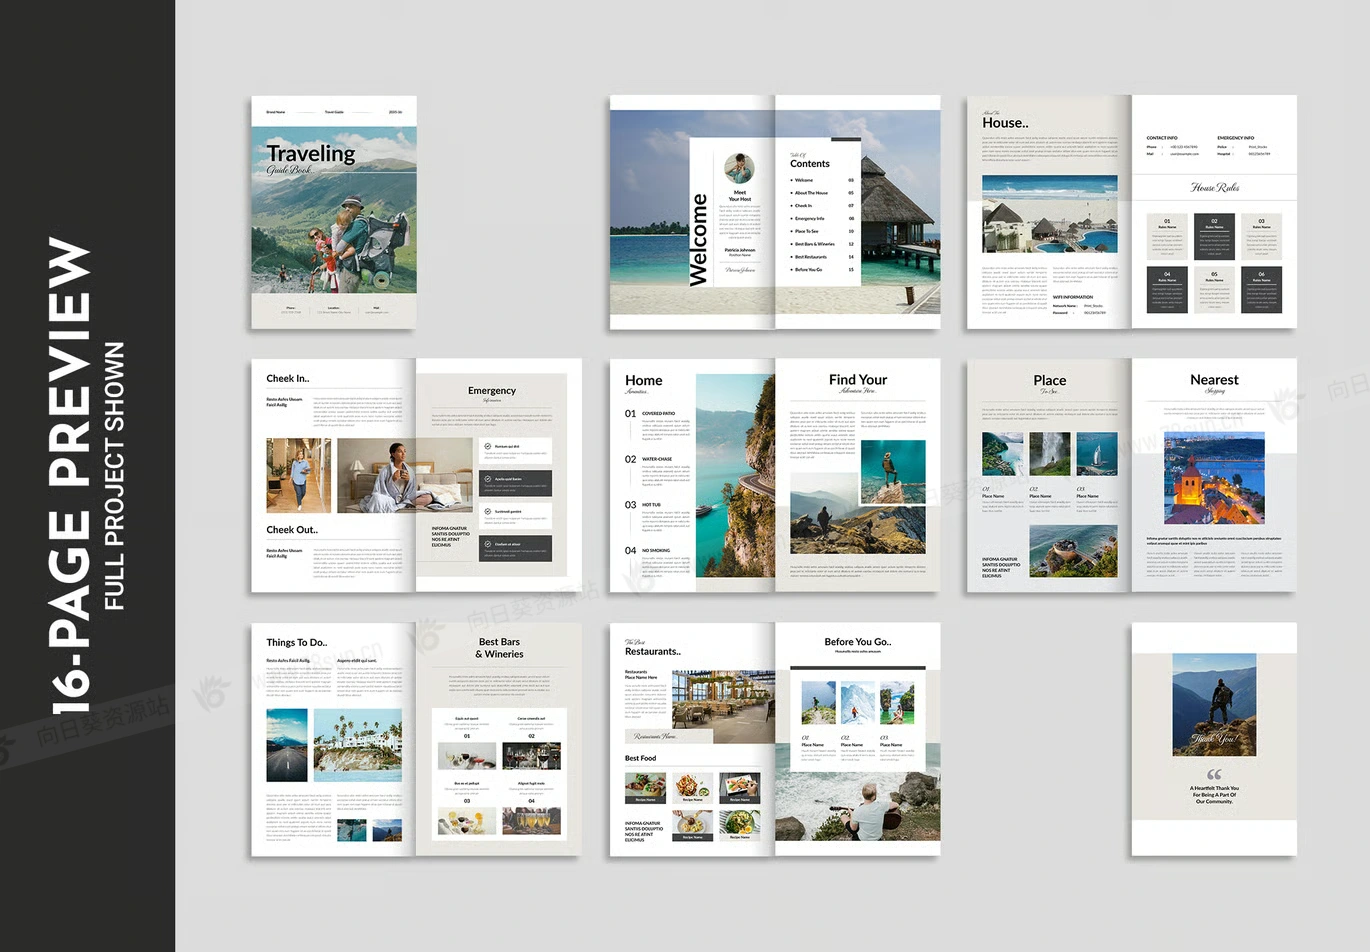This screenshot has height=952, width=1370.
Task: Click checkmark icon in second dark Emergency box
Action: (488, 479)
